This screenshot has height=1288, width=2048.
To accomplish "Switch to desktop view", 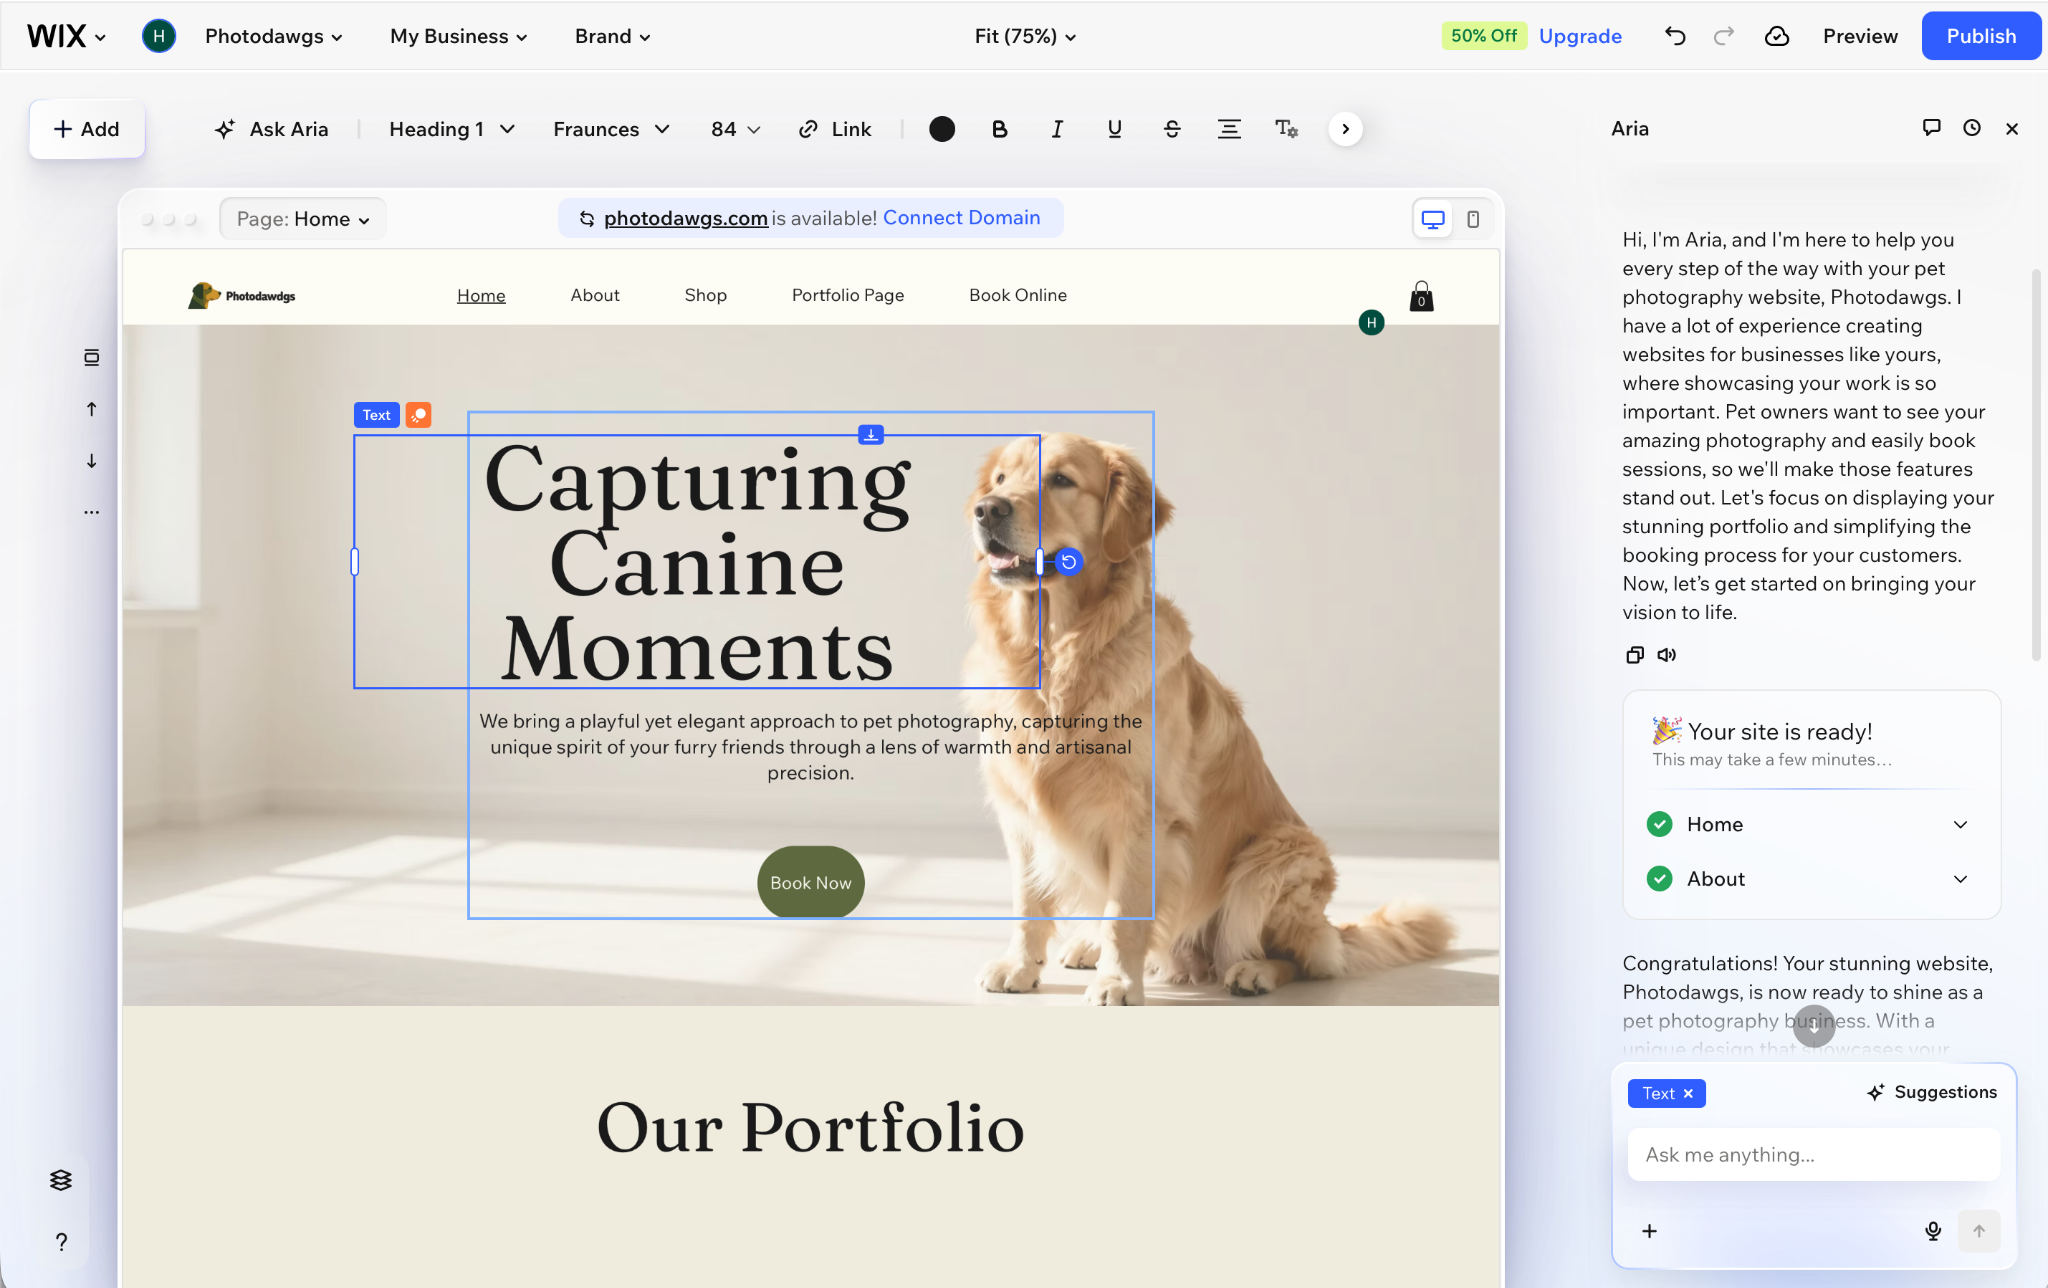I will point(1433,219).
